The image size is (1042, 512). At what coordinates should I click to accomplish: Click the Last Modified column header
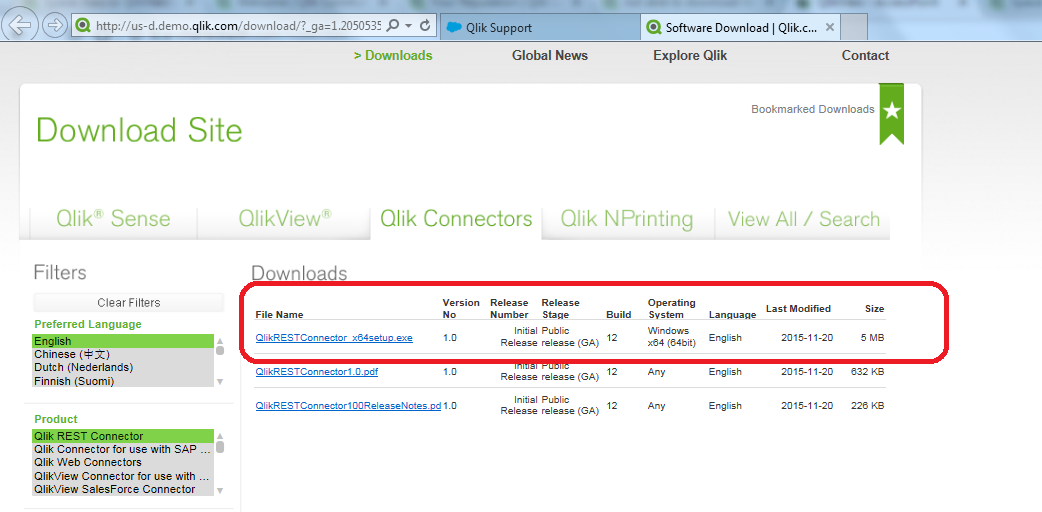(798, 309)
